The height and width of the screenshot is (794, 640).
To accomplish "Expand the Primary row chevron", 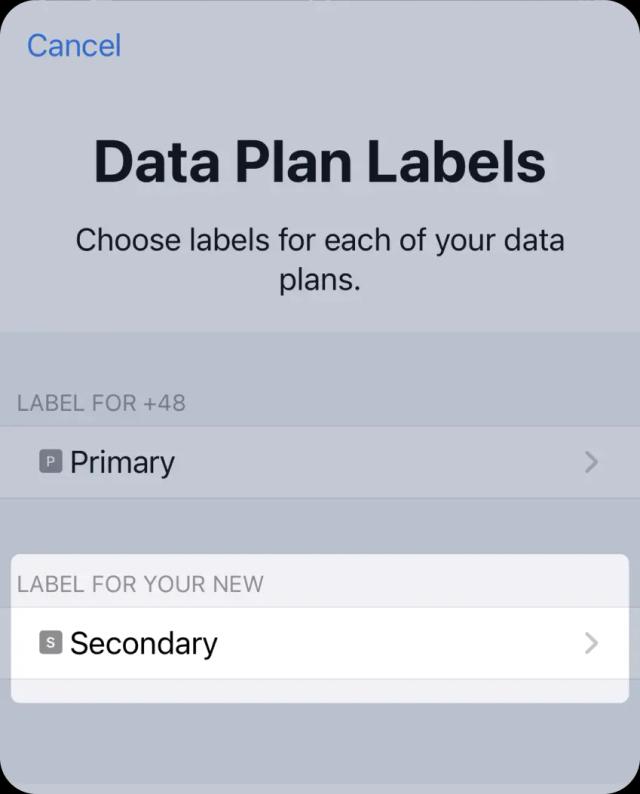I will (x=591, y=462).
